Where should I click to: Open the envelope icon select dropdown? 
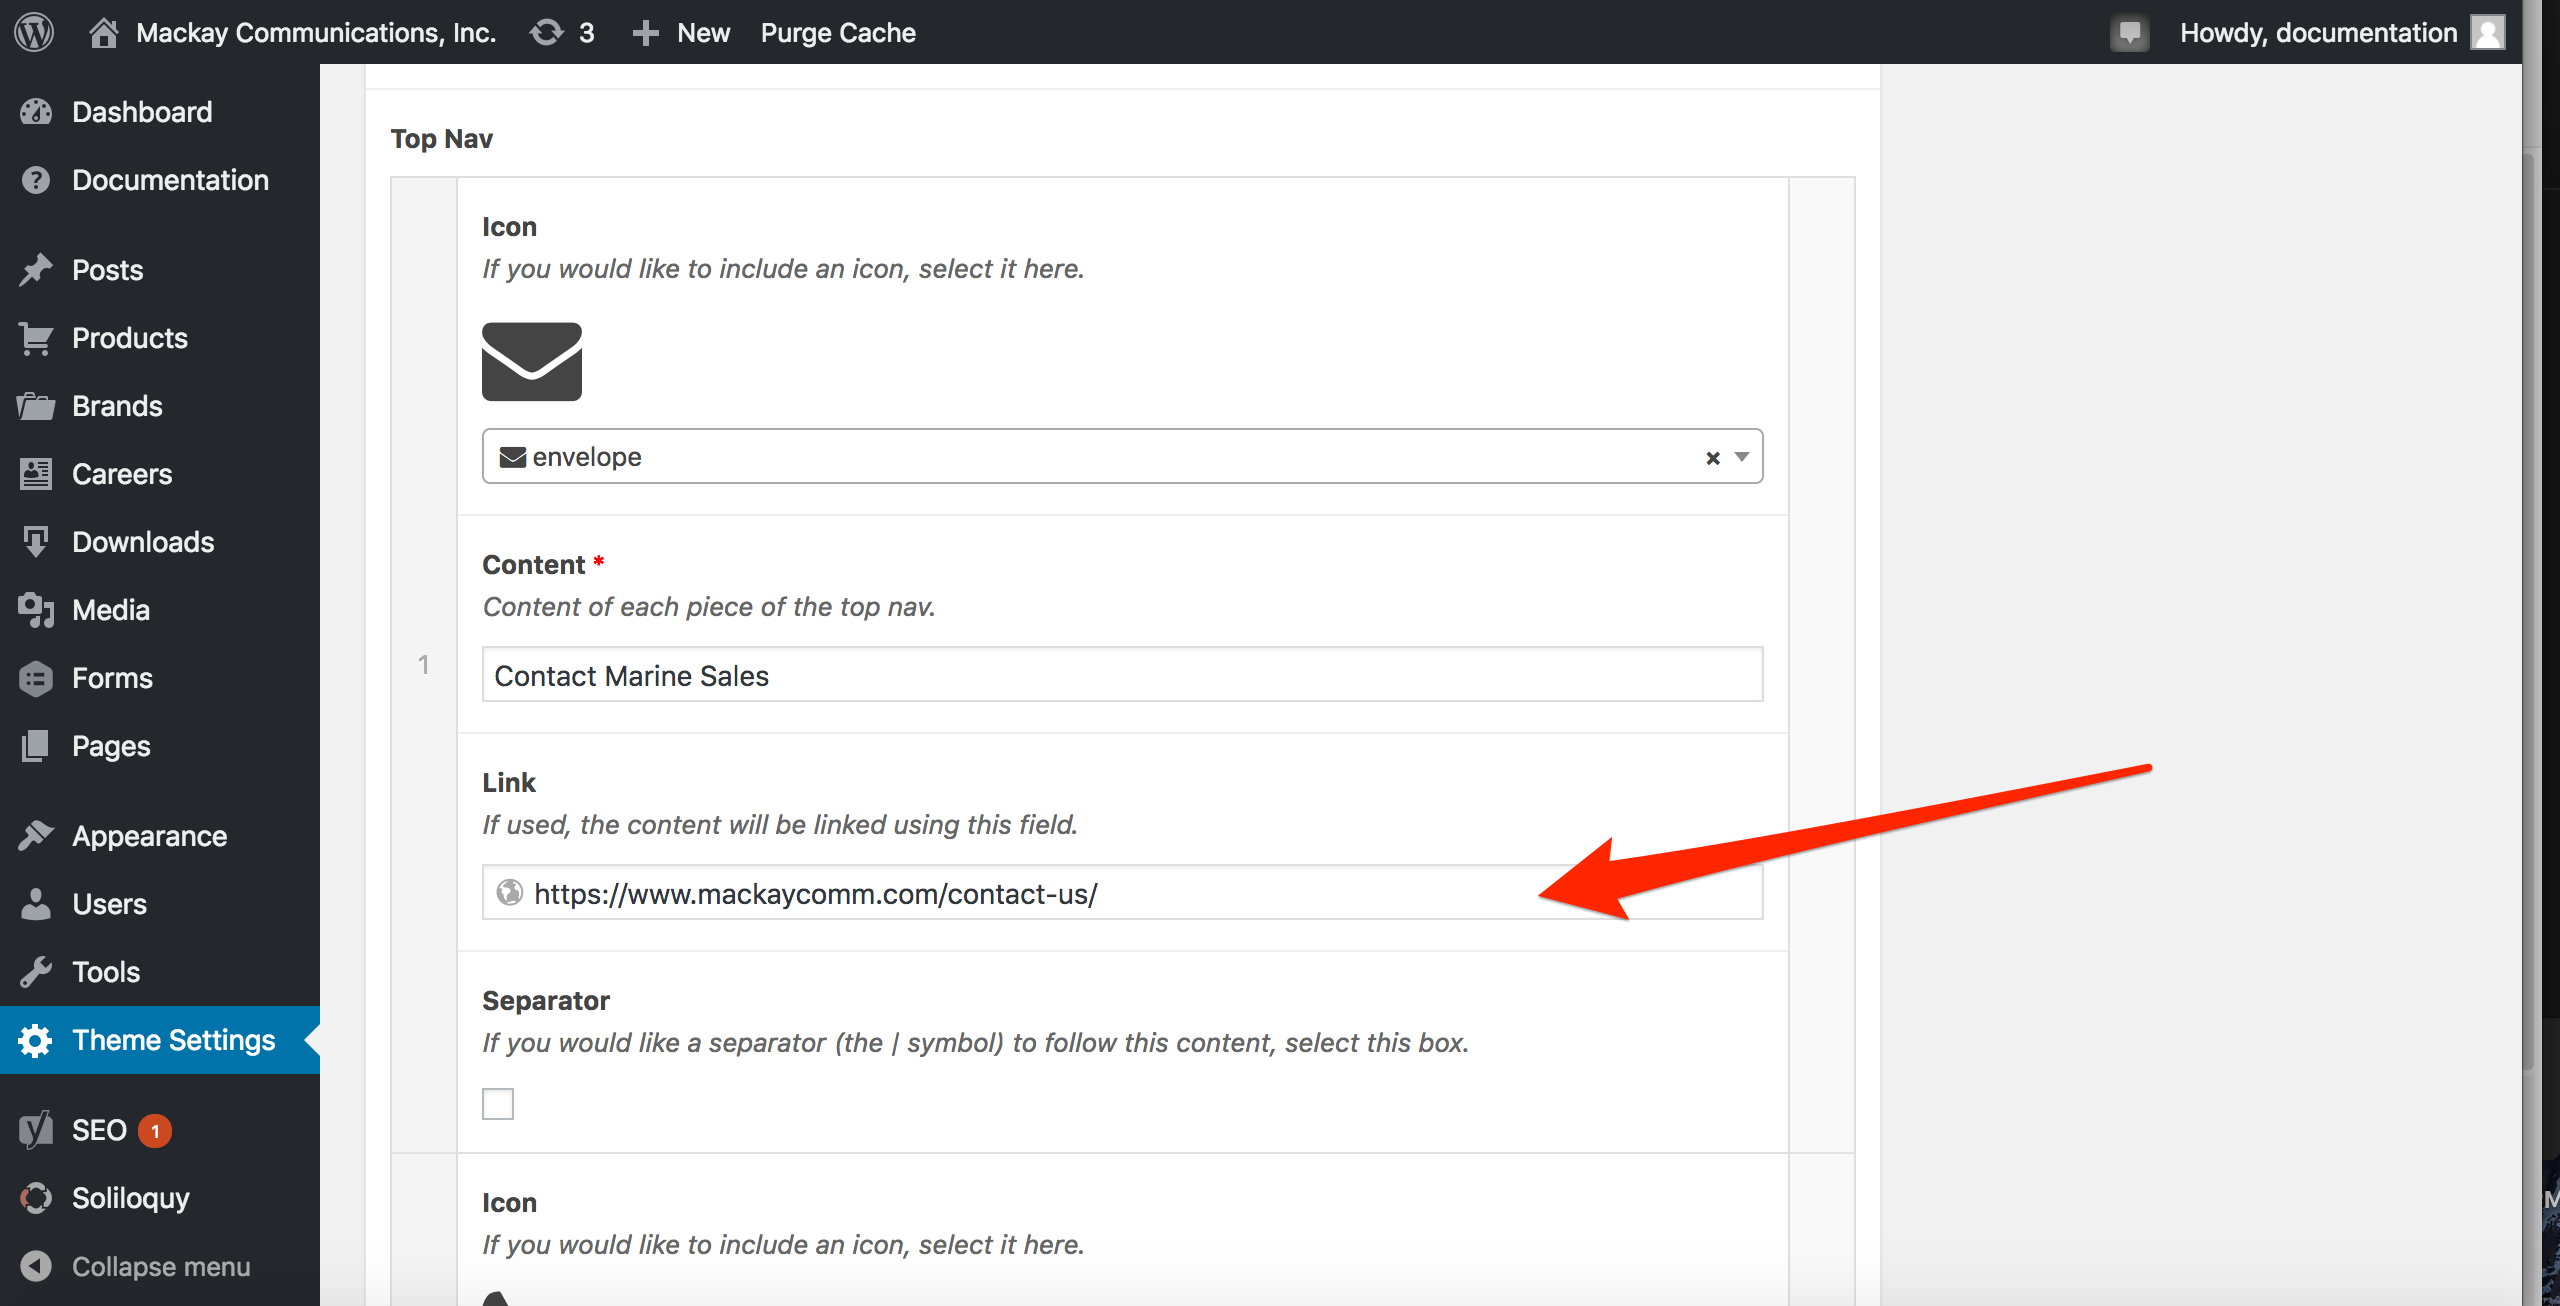pyautogui.click(x=1122, y=456)
